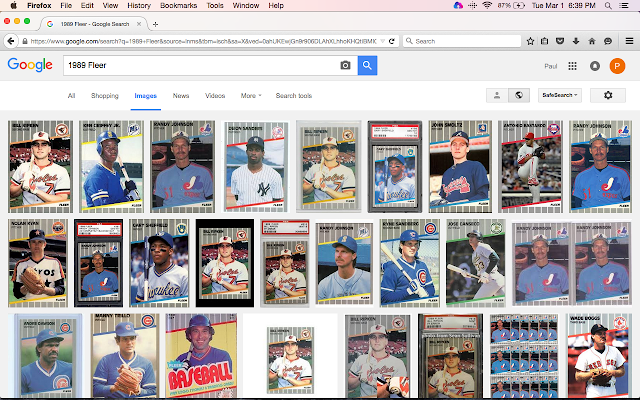Open the bookmarks list clipboard icon

pyautogui.click(x=544, y=41)
